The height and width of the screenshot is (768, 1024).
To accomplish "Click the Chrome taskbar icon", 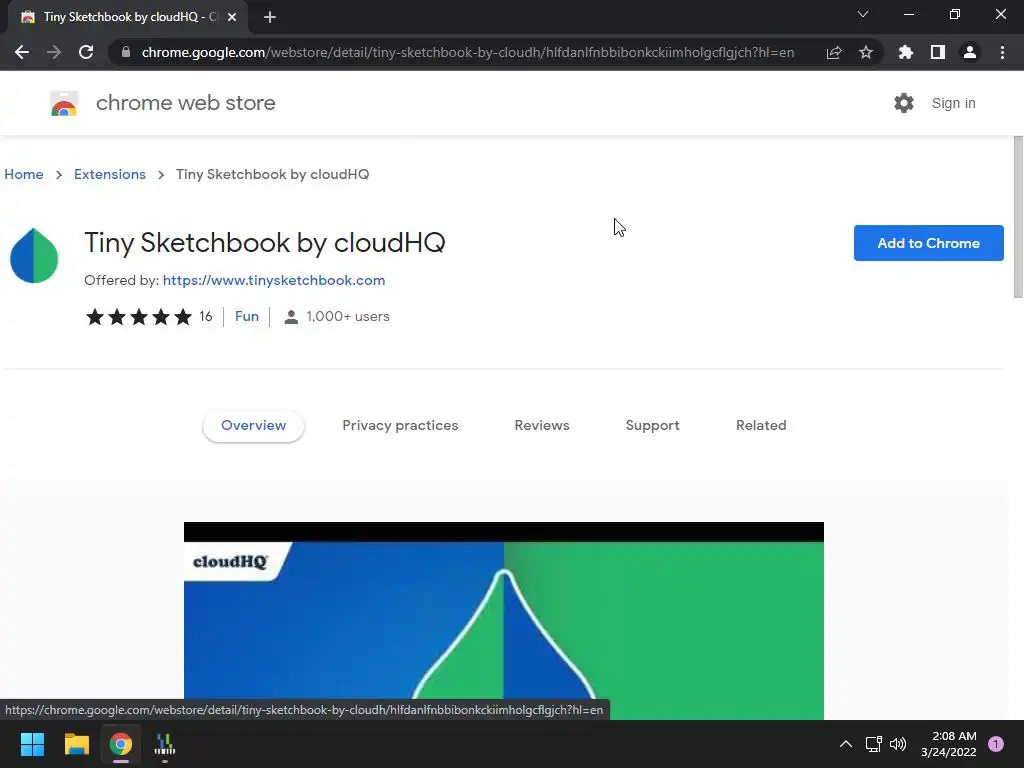I will [x=121, y=744].
